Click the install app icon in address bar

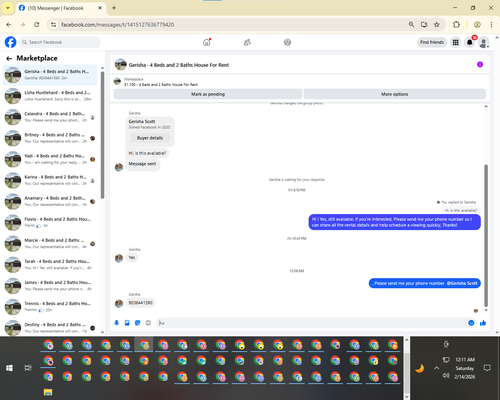pos(424,25)
